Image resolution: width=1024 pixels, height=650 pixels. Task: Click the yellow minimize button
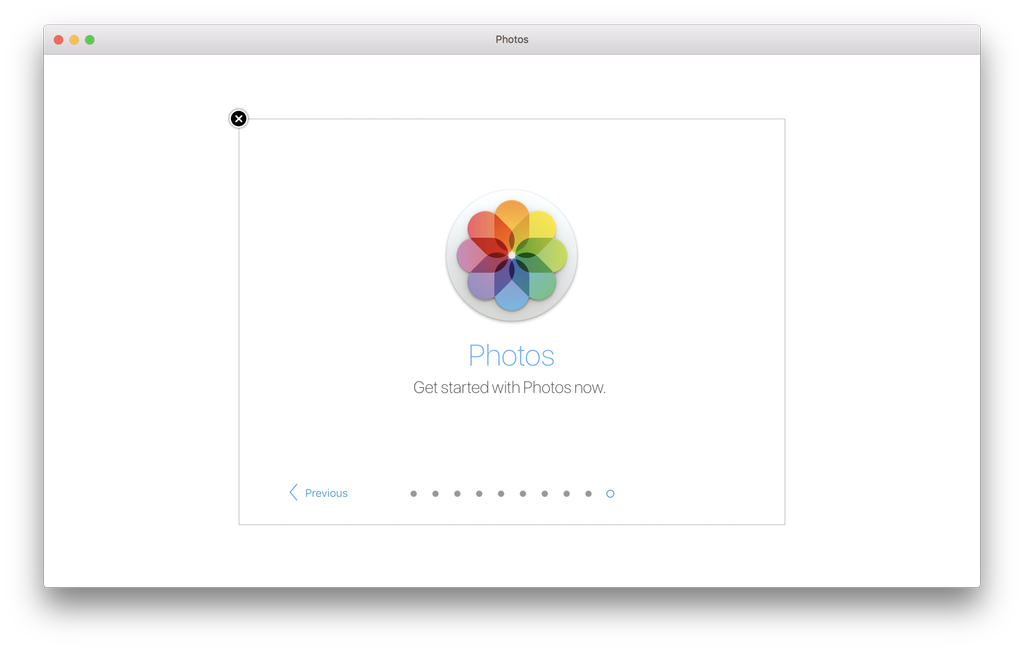tap(74, 39)
